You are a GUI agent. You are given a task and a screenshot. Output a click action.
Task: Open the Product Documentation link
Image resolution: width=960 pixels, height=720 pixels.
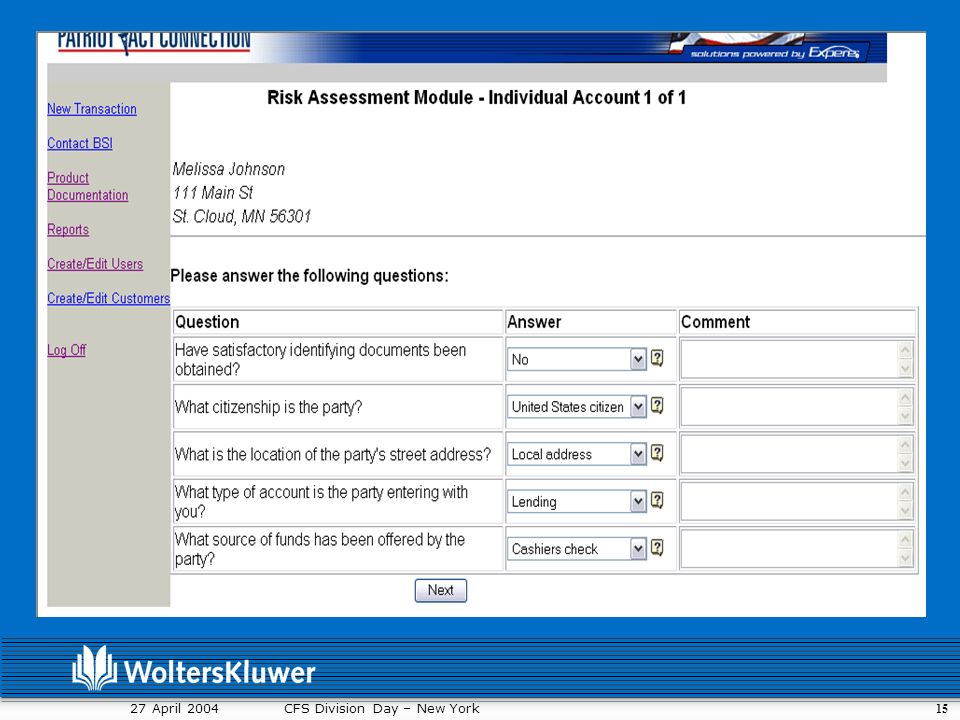(88, 186)
